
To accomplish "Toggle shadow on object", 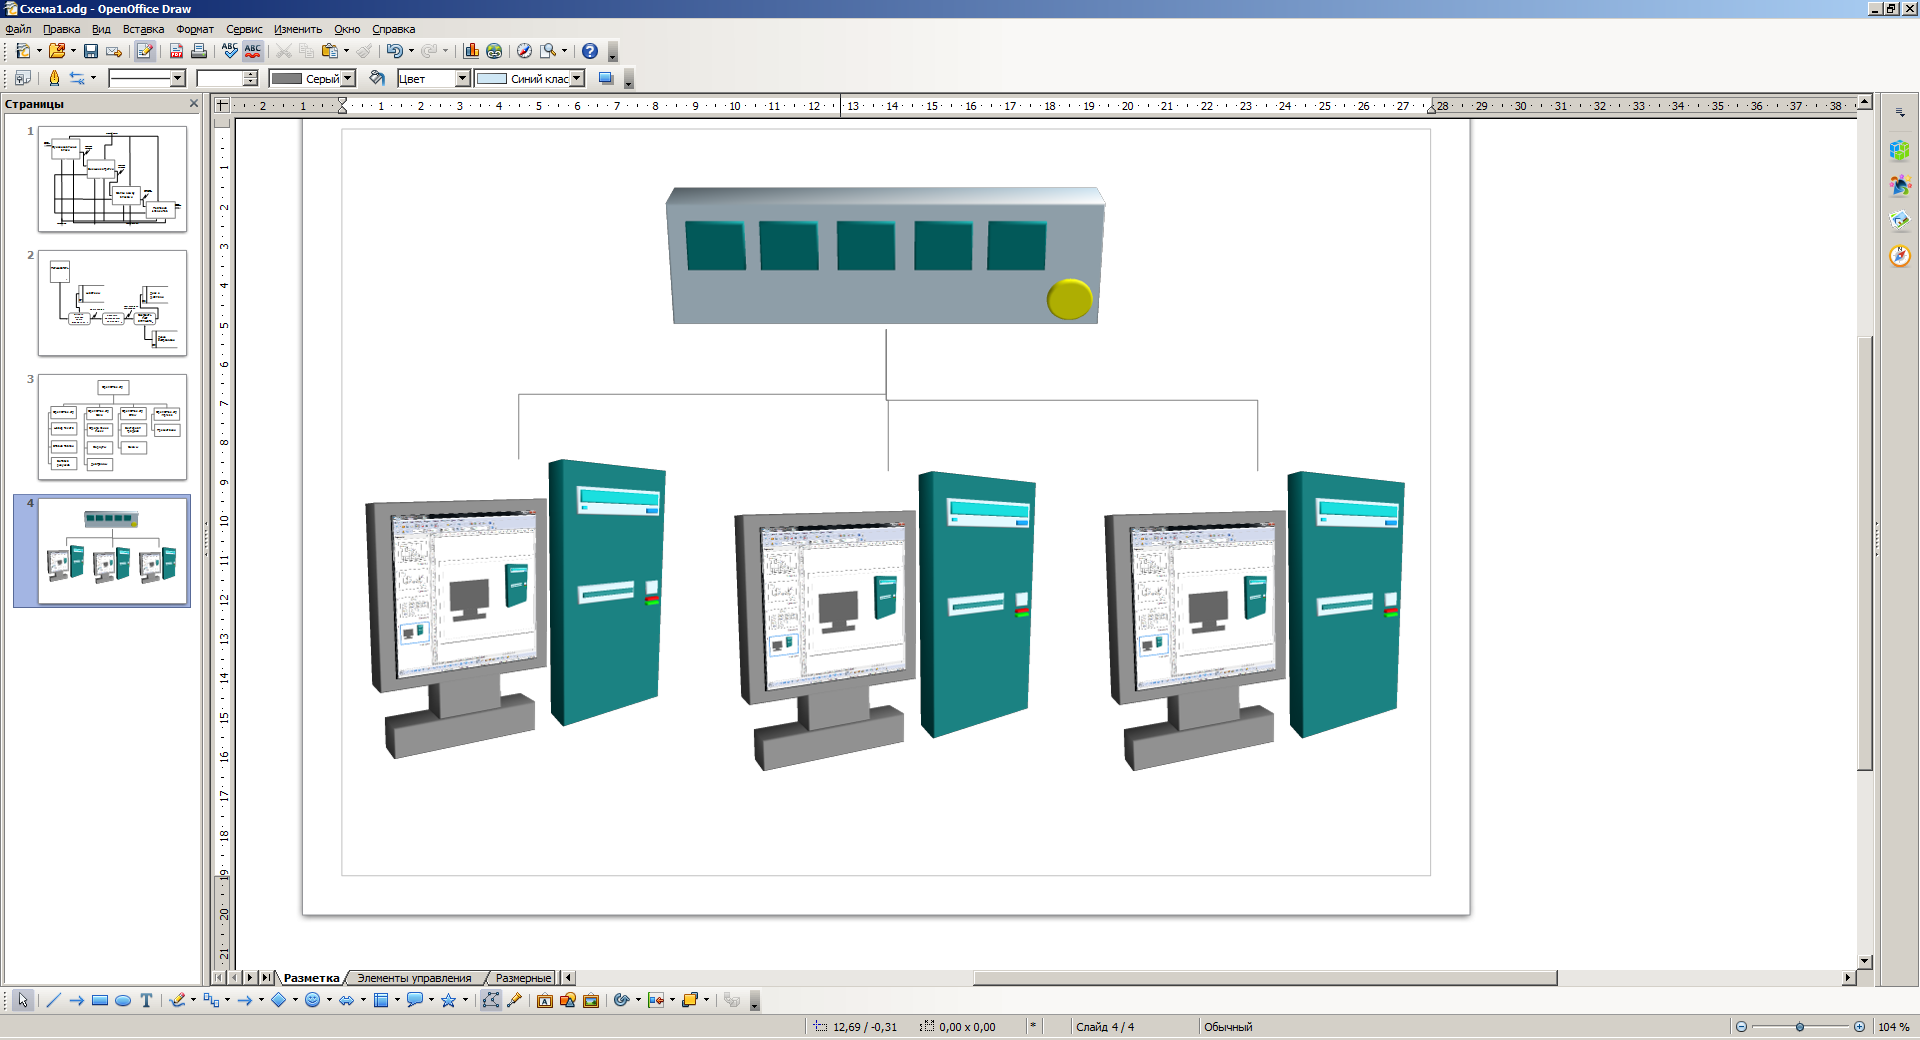I will [606, 78].
